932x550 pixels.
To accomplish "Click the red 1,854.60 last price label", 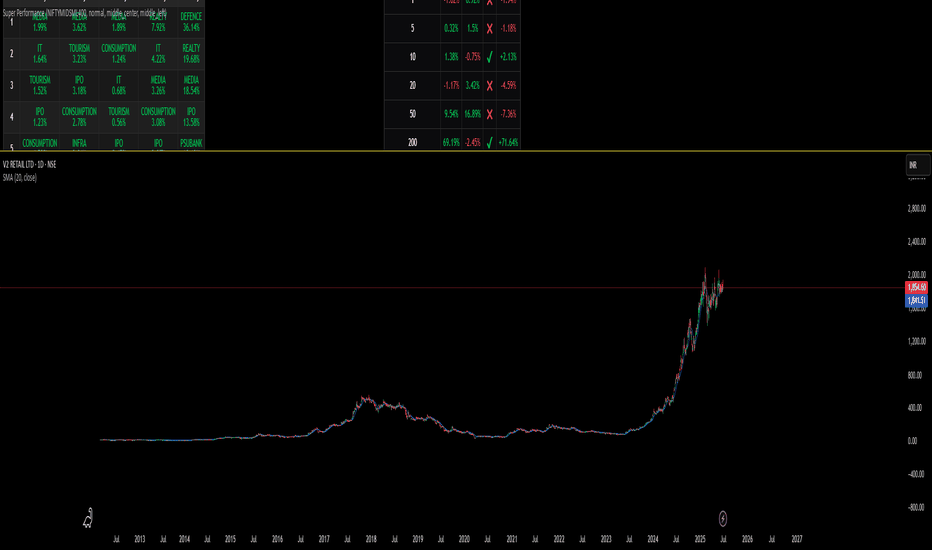I will coord(917,287).
